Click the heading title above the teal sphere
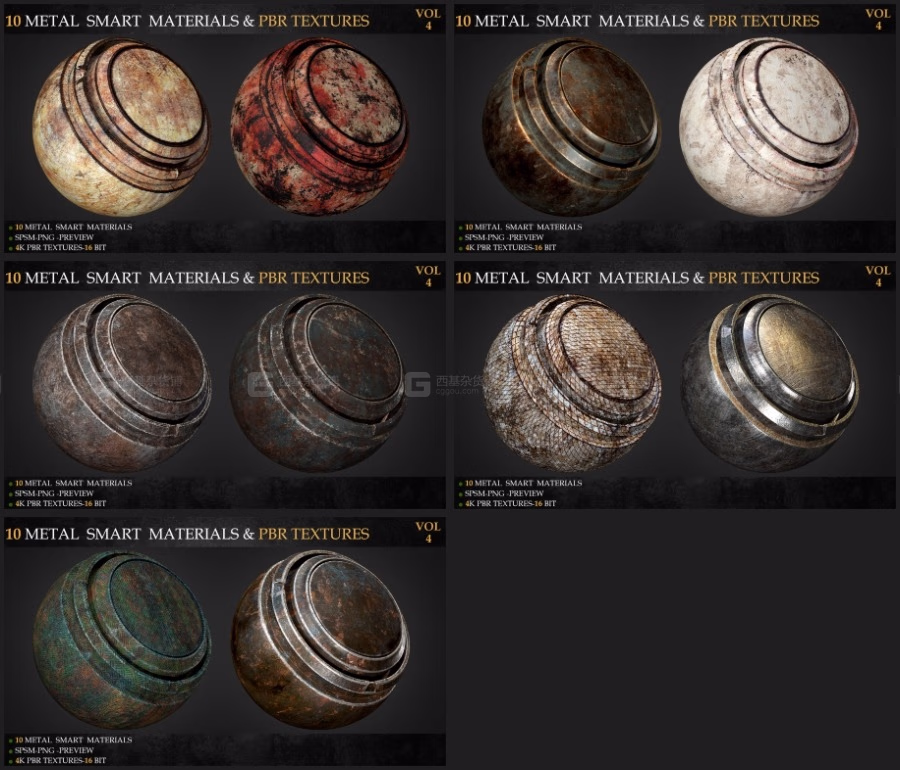The image size is (900, 770). tap(187, 534)
